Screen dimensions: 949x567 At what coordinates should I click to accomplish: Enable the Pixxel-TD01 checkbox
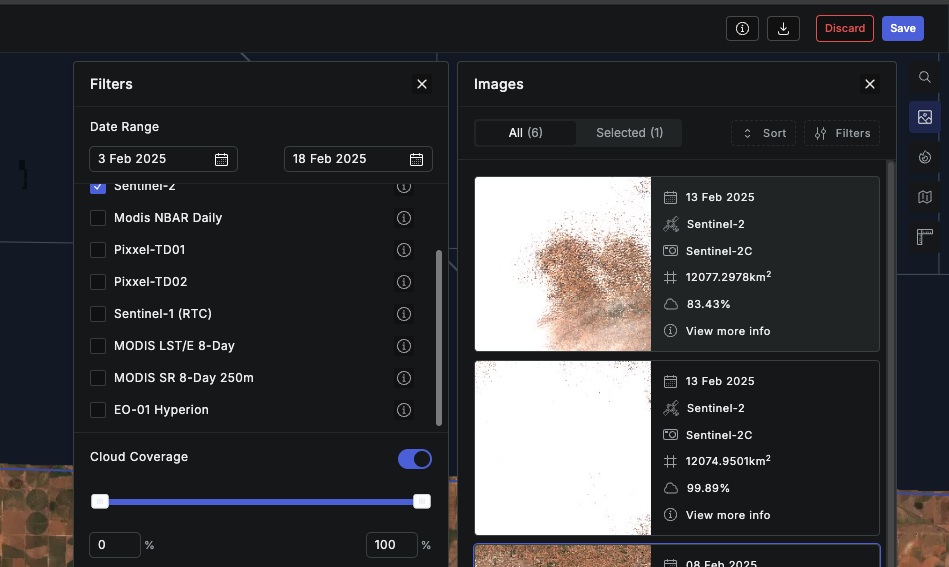(97, 250)
